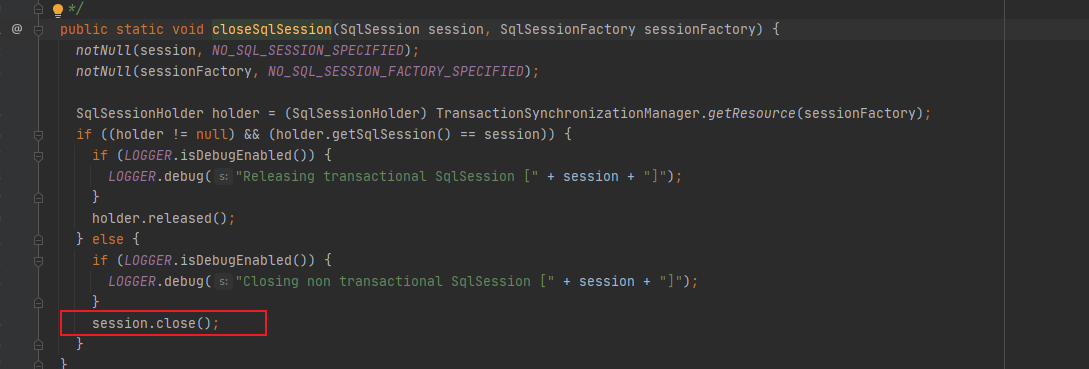Click the fold end marker beside the */ comment
This screenshot has width=1089, height=369.
pyautogui.click(x=38, y=10)
